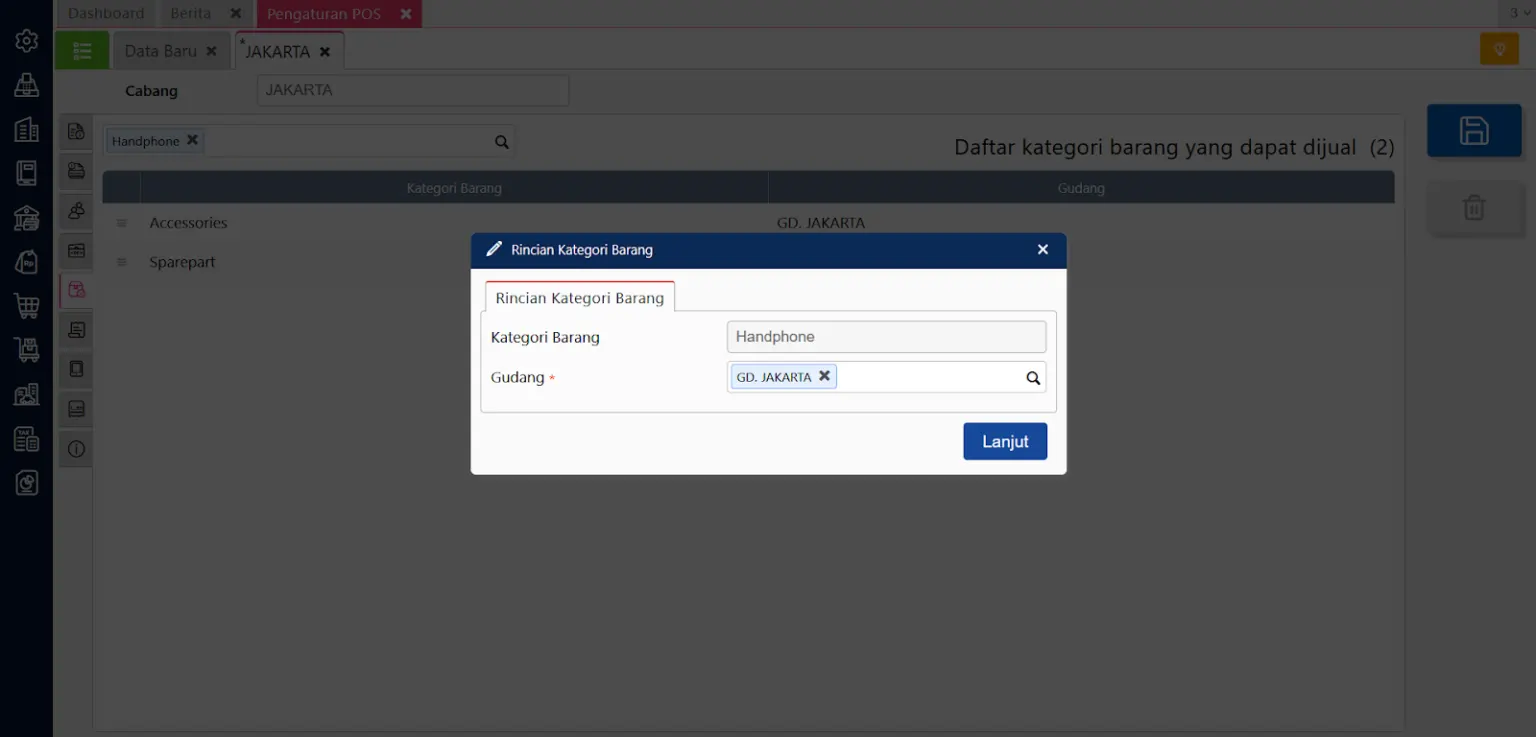Viewport: 1536px width, 737px height.
Task: Close the Pengaturan POS tab
Action: click(406, 14)
